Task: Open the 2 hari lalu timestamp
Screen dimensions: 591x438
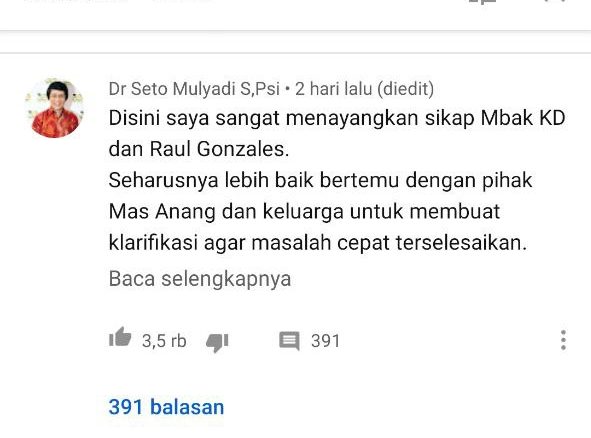Action: tap(334, 89)
